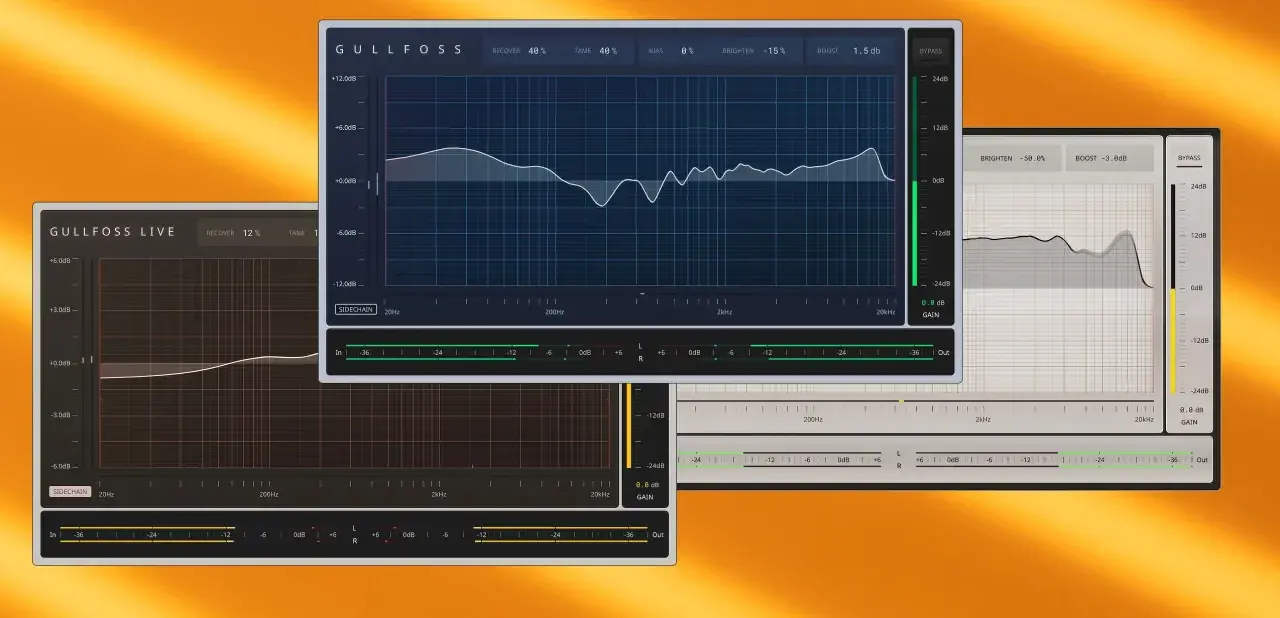Click the +12.0dB axis label in blue Gullfoss
Viewport: 1280px width, 618px height.
pos(344,77)
